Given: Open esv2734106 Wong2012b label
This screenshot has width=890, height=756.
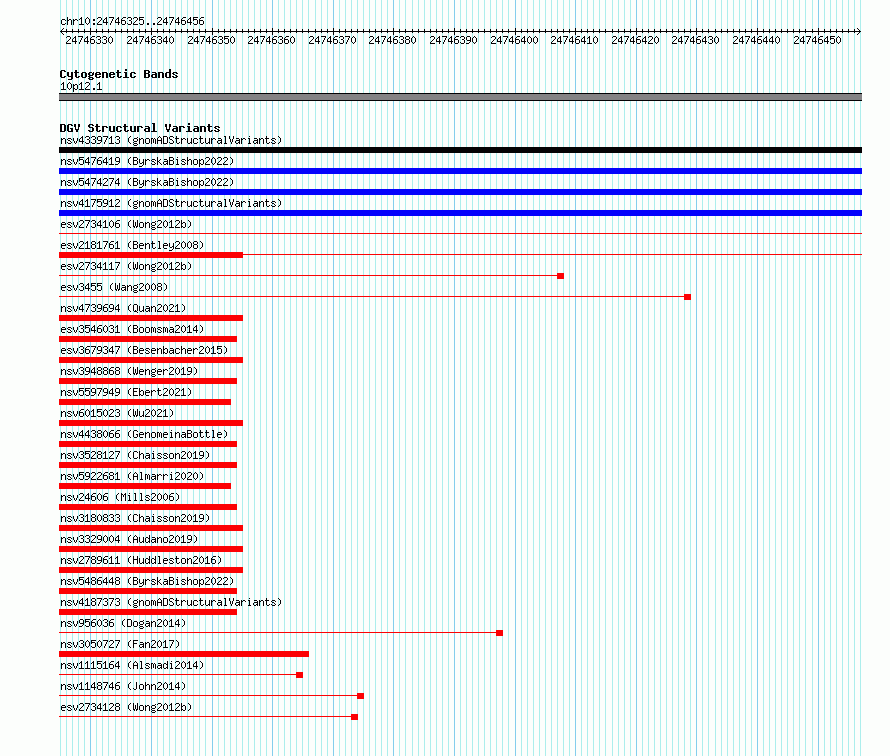Looking at the screenshot, I should pos(126,224).
